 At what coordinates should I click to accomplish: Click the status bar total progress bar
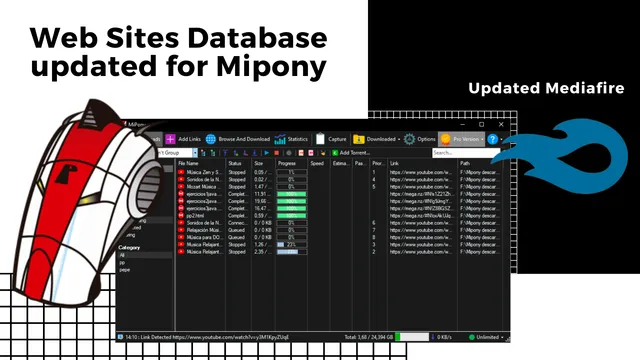tap(412, 337)
